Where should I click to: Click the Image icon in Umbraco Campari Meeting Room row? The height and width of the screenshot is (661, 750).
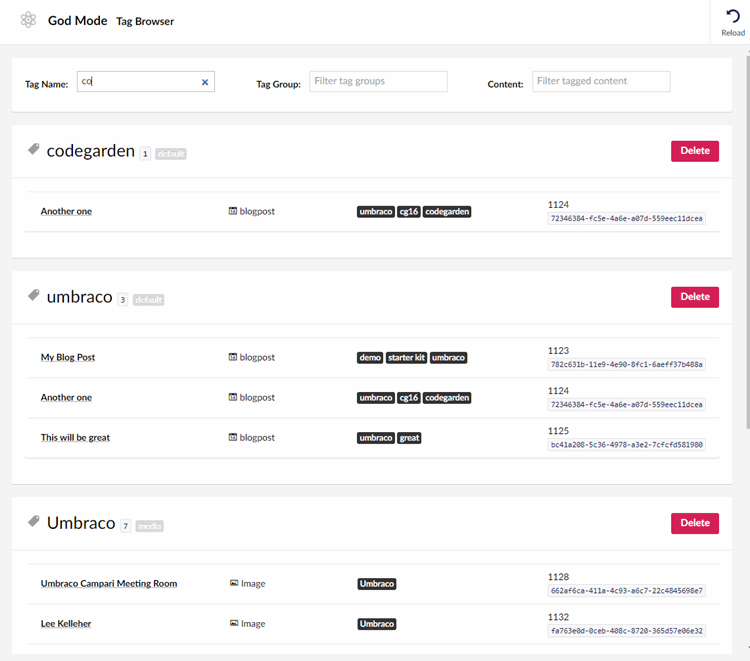point(234,583)
